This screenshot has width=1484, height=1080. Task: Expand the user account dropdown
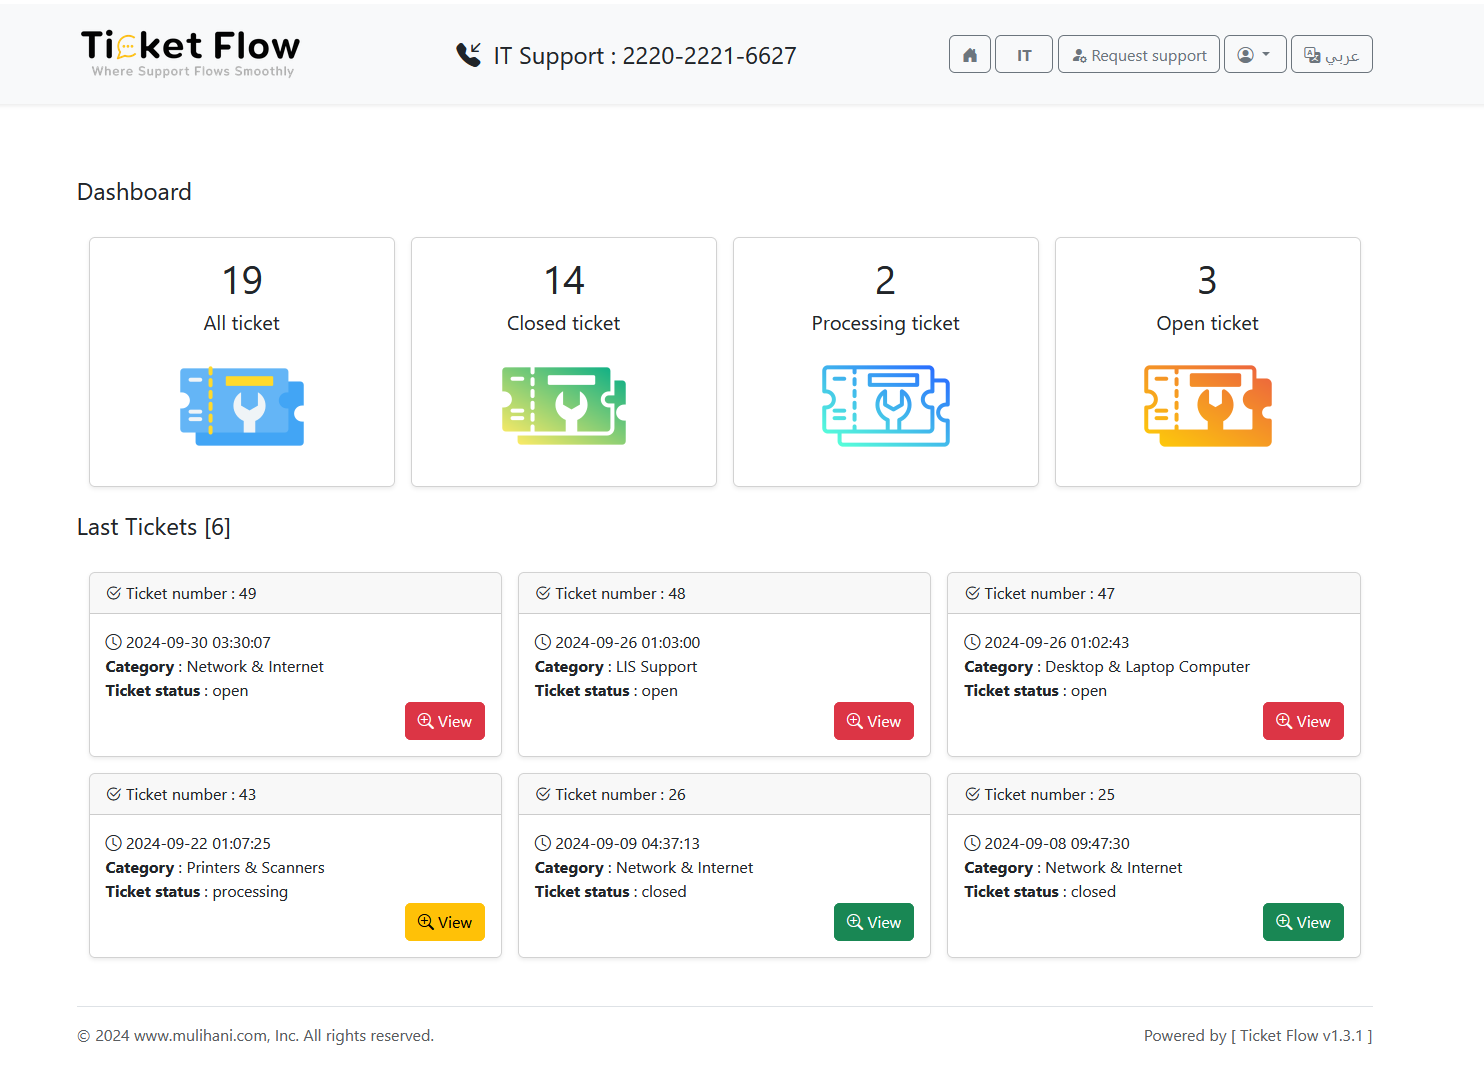tap(1255, 55)
